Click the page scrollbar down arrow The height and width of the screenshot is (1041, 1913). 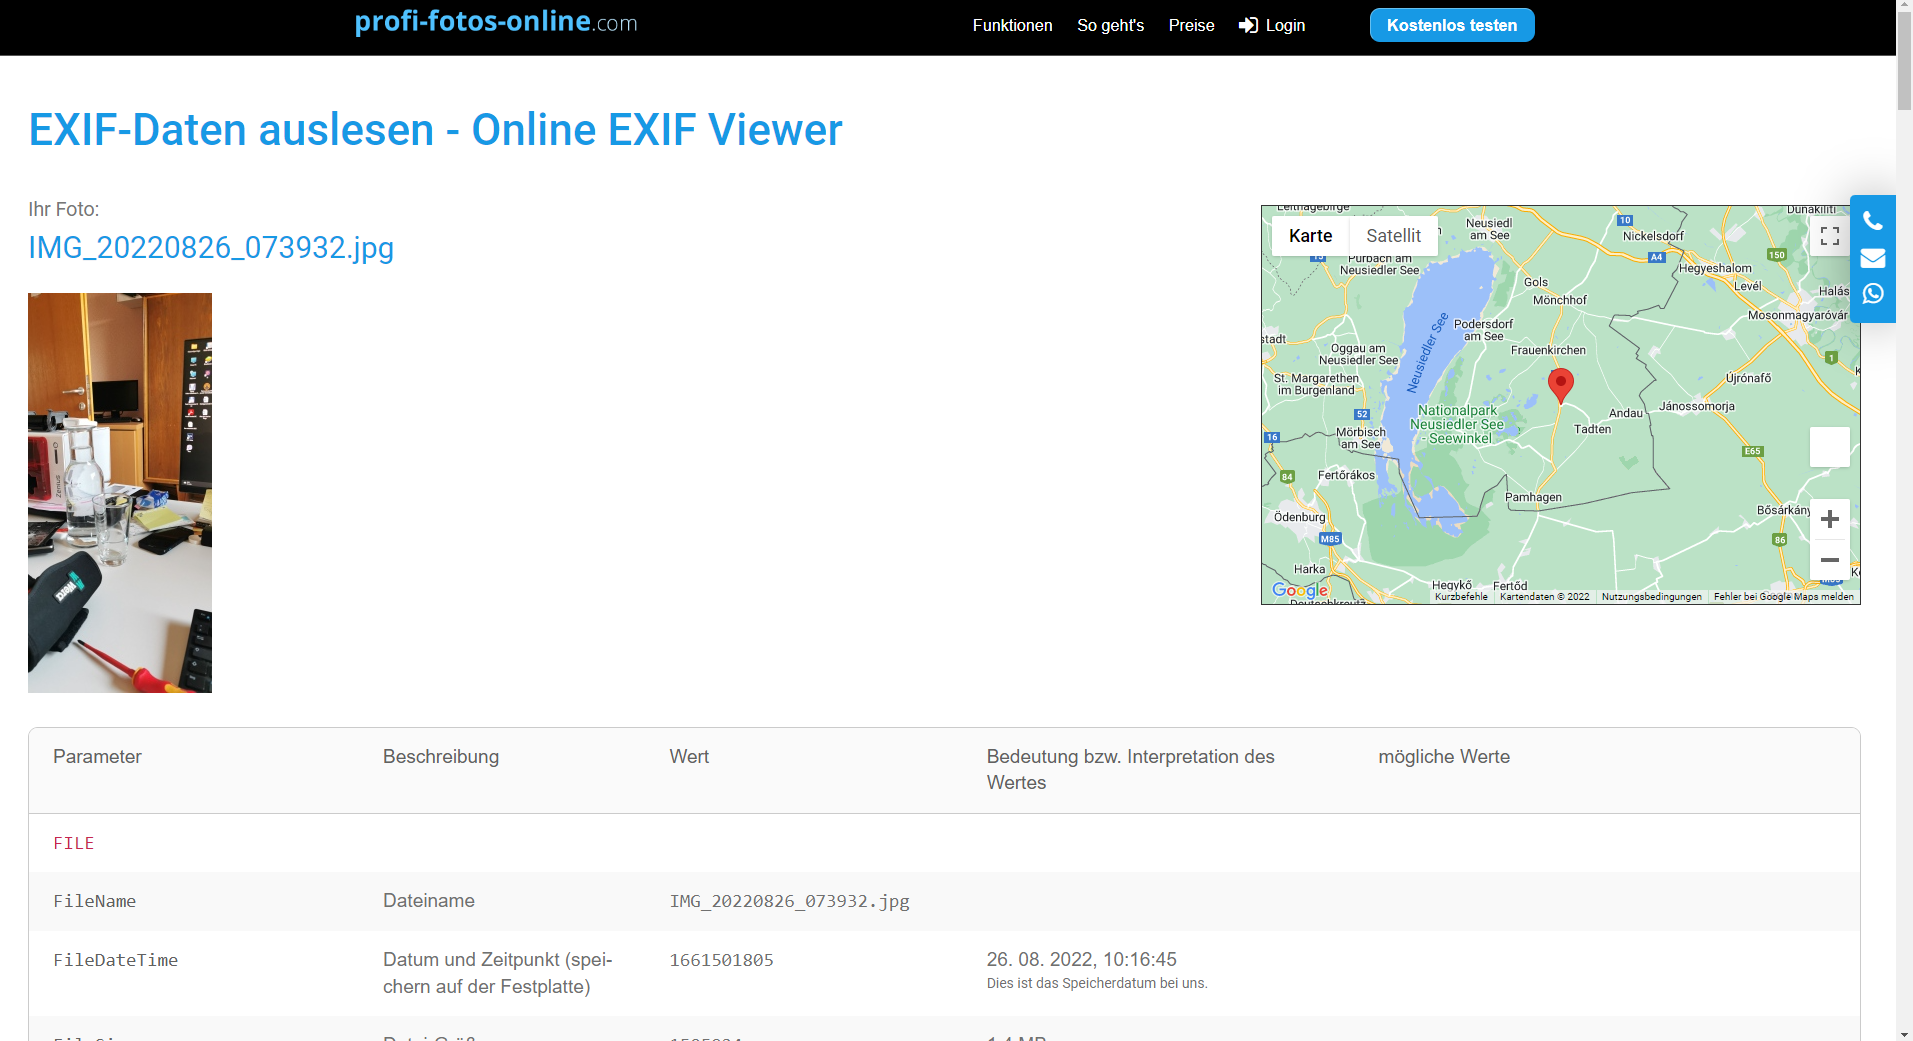1904,1033
